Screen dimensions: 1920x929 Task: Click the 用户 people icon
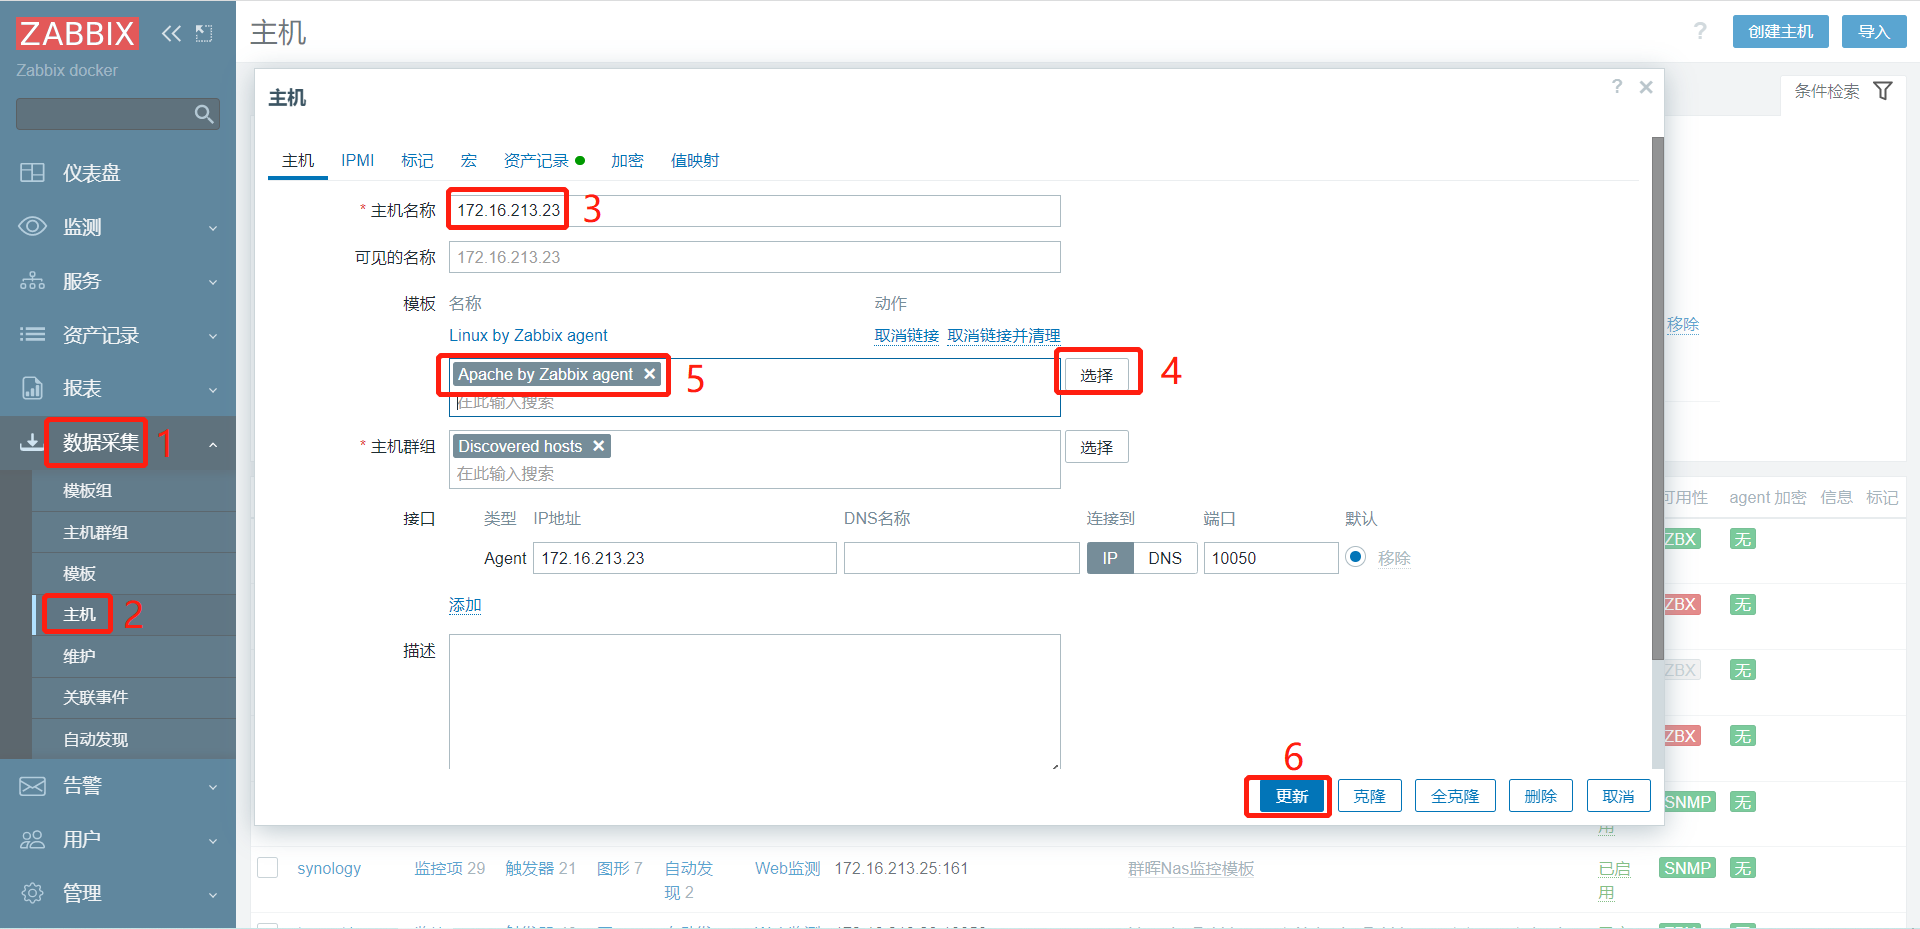pos(32,840)
